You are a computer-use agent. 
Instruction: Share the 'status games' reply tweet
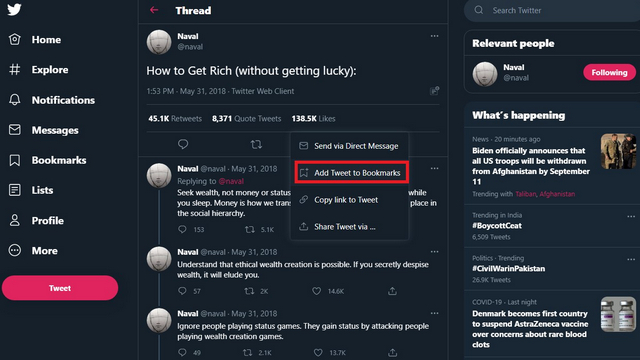[x=392, y=352]
